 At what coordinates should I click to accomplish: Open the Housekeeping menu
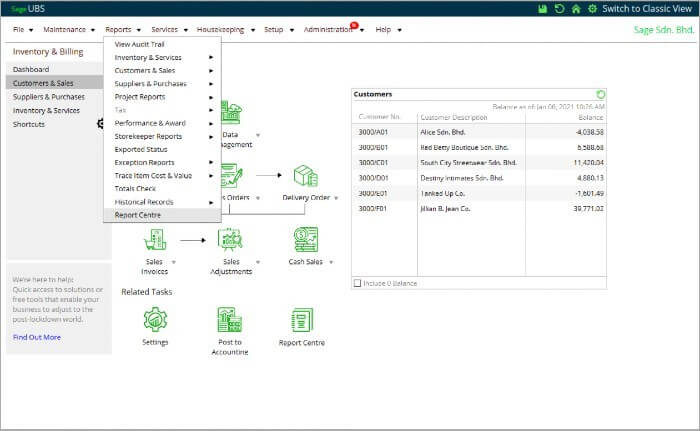click(221, 30)
